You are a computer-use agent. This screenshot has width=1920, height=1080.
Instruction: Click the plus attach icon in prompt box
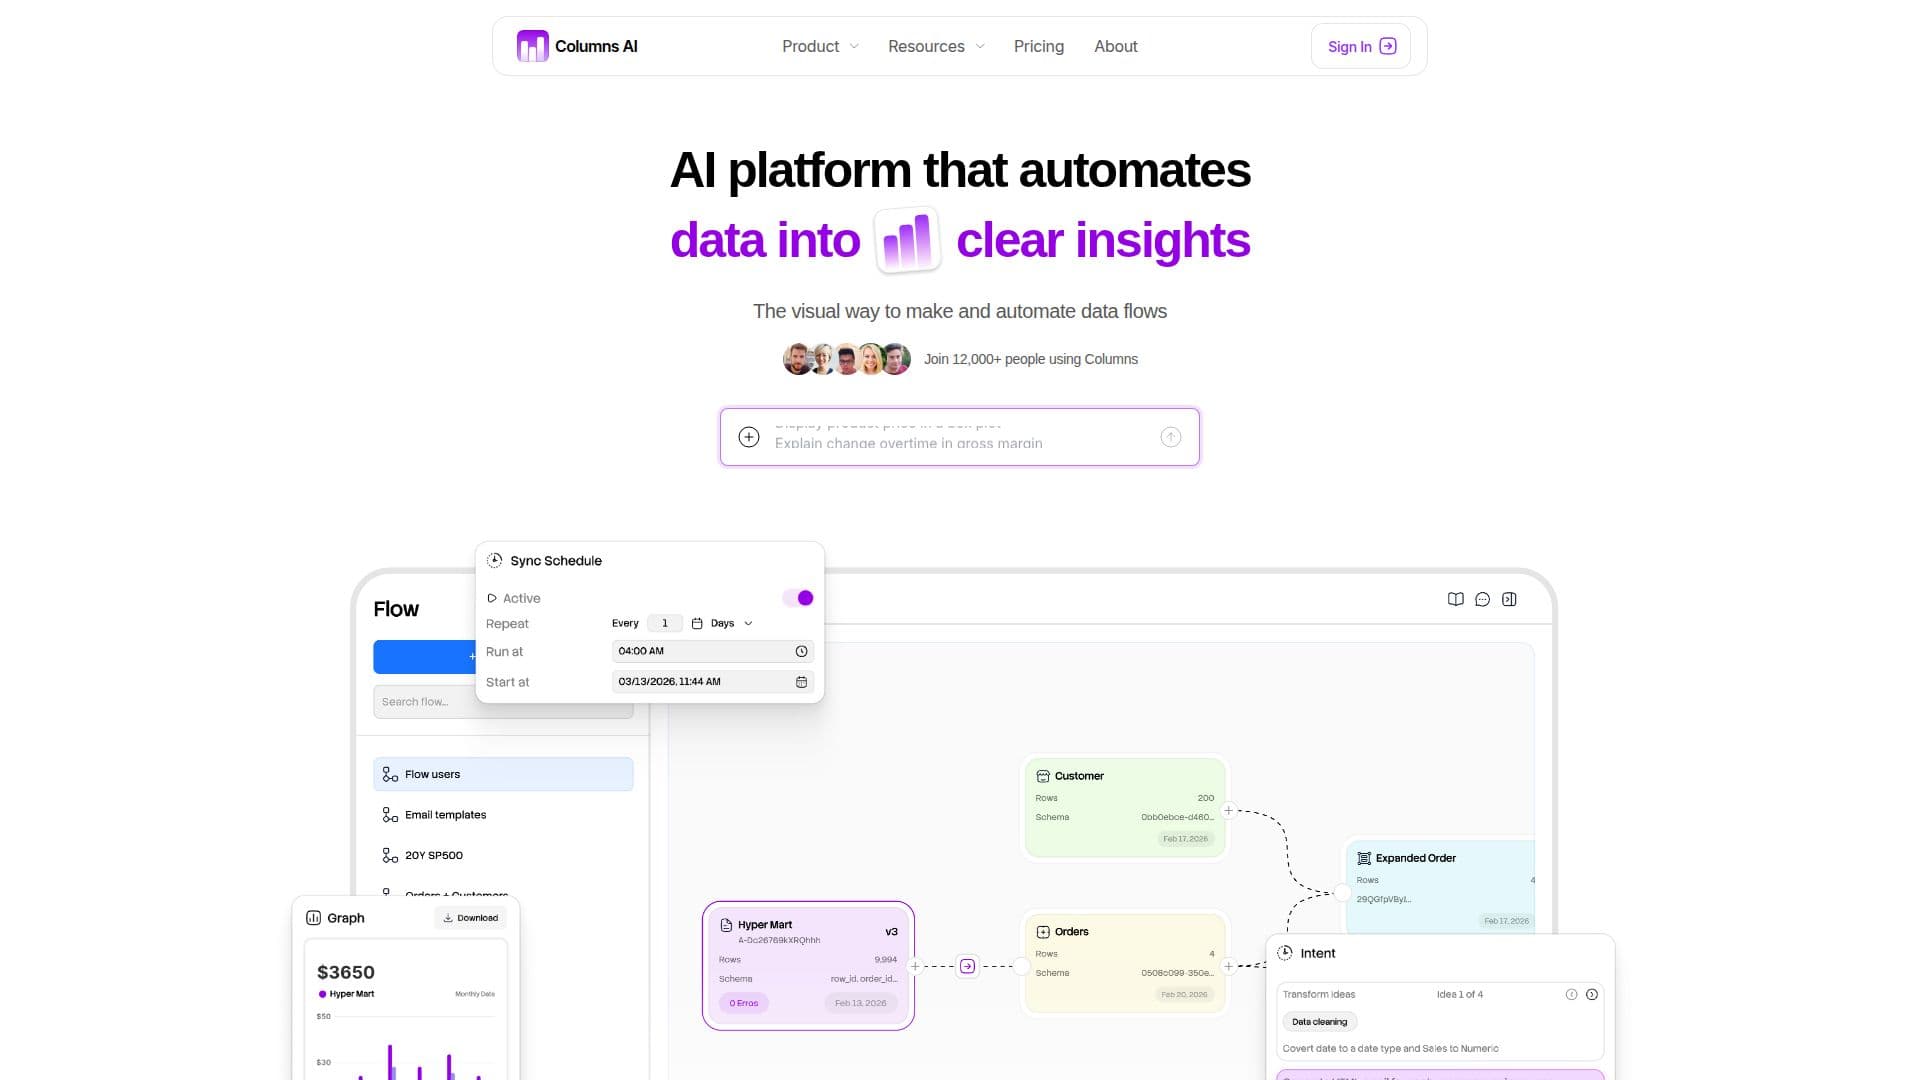(x=748, y=437)
